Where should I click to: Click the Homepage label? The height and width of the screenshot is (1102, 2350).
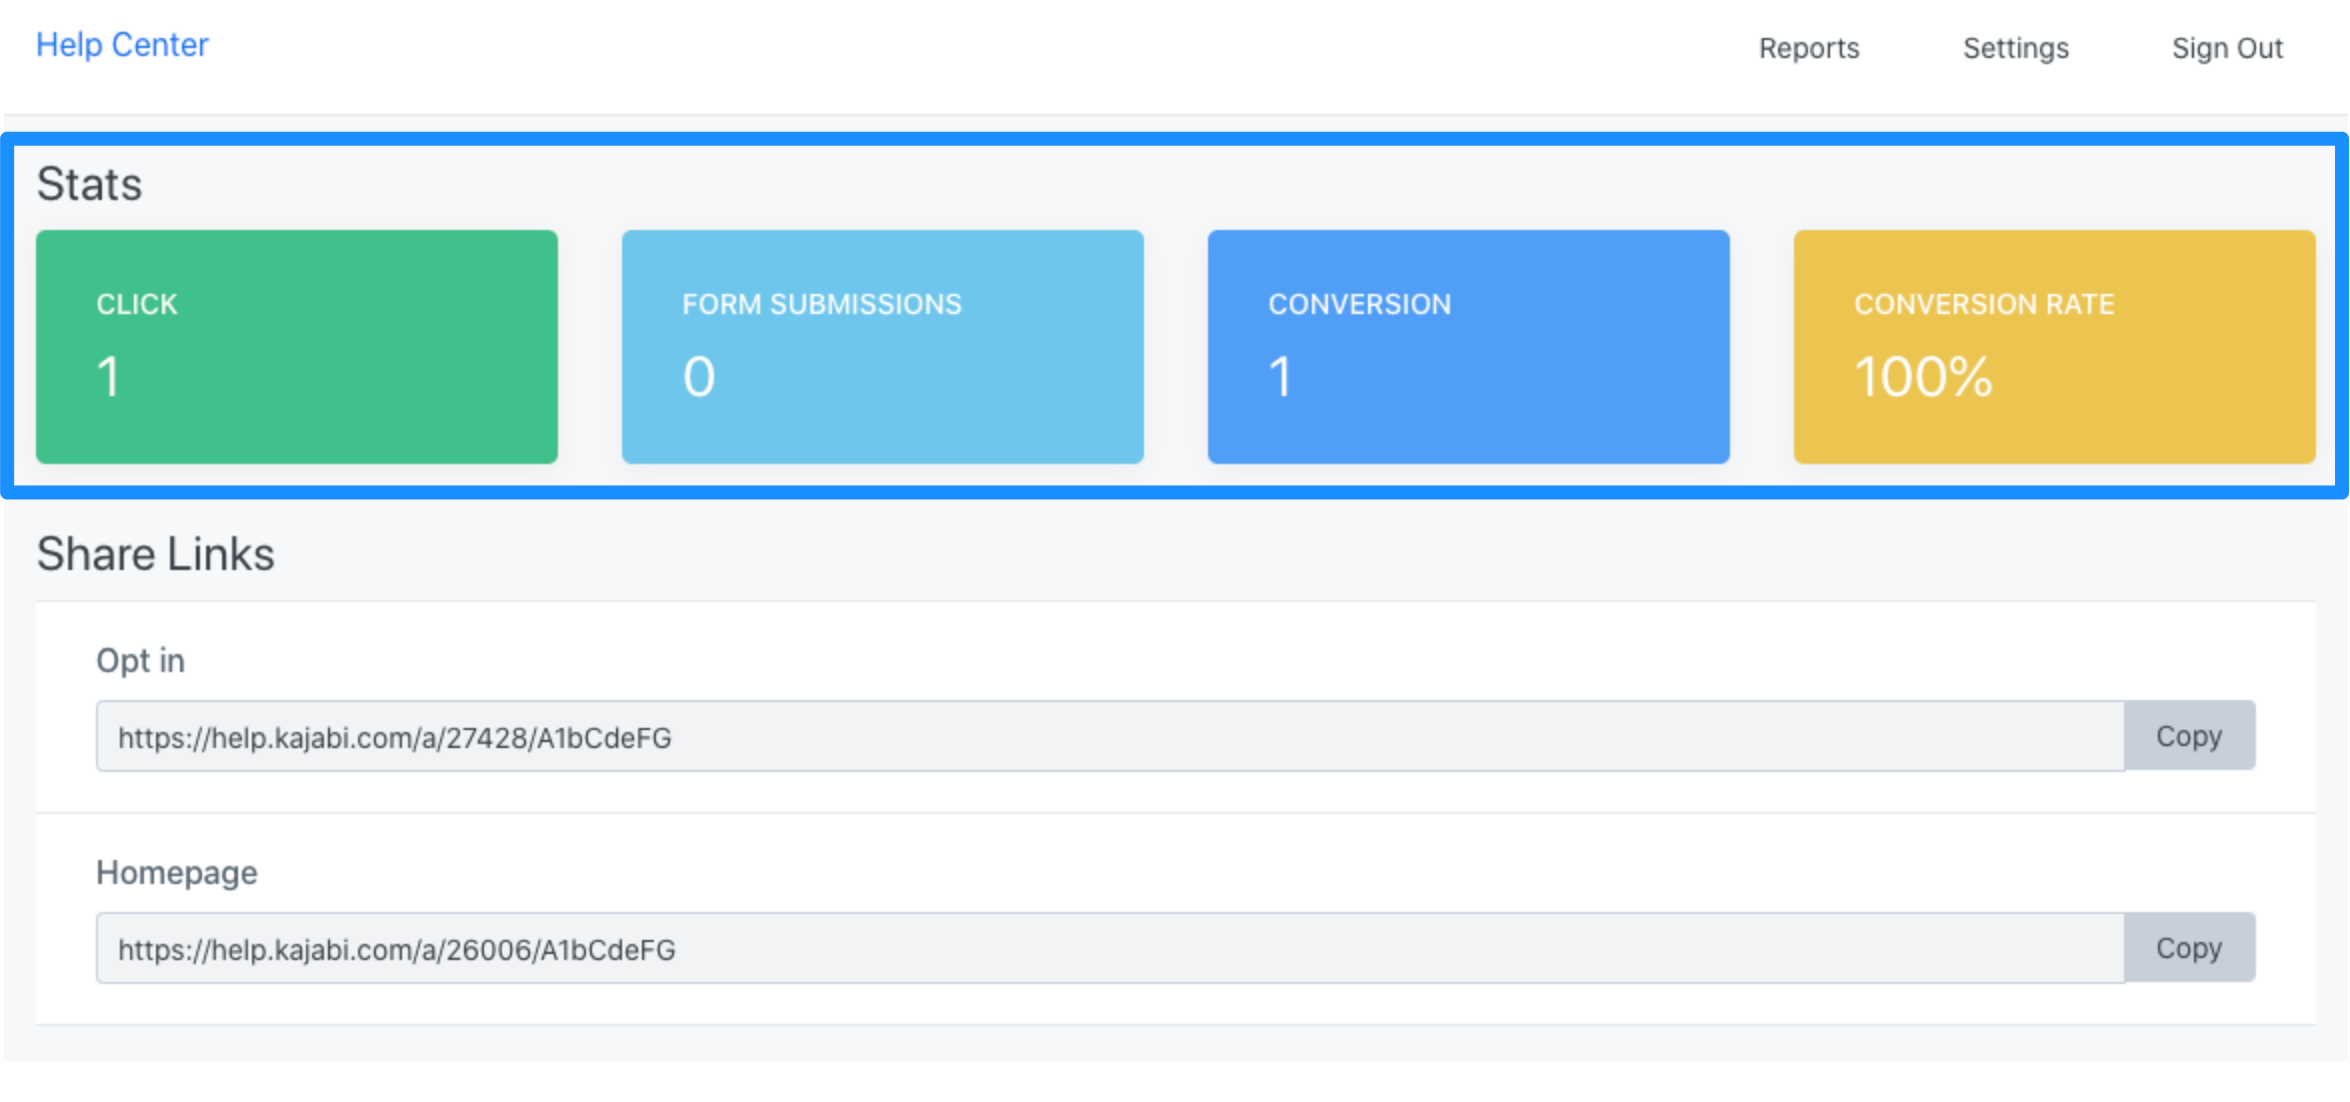tap(176, 873)
